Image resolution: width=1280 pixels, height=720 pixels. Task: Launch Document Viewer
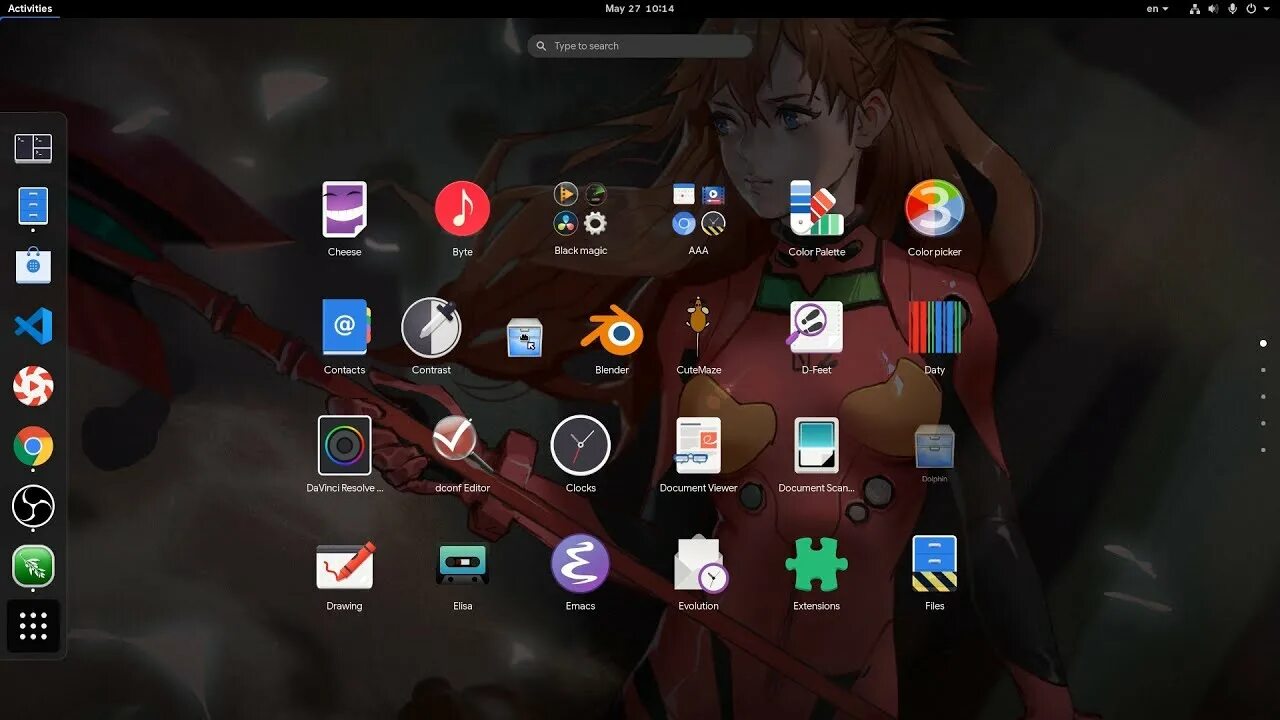coord(698,445)
